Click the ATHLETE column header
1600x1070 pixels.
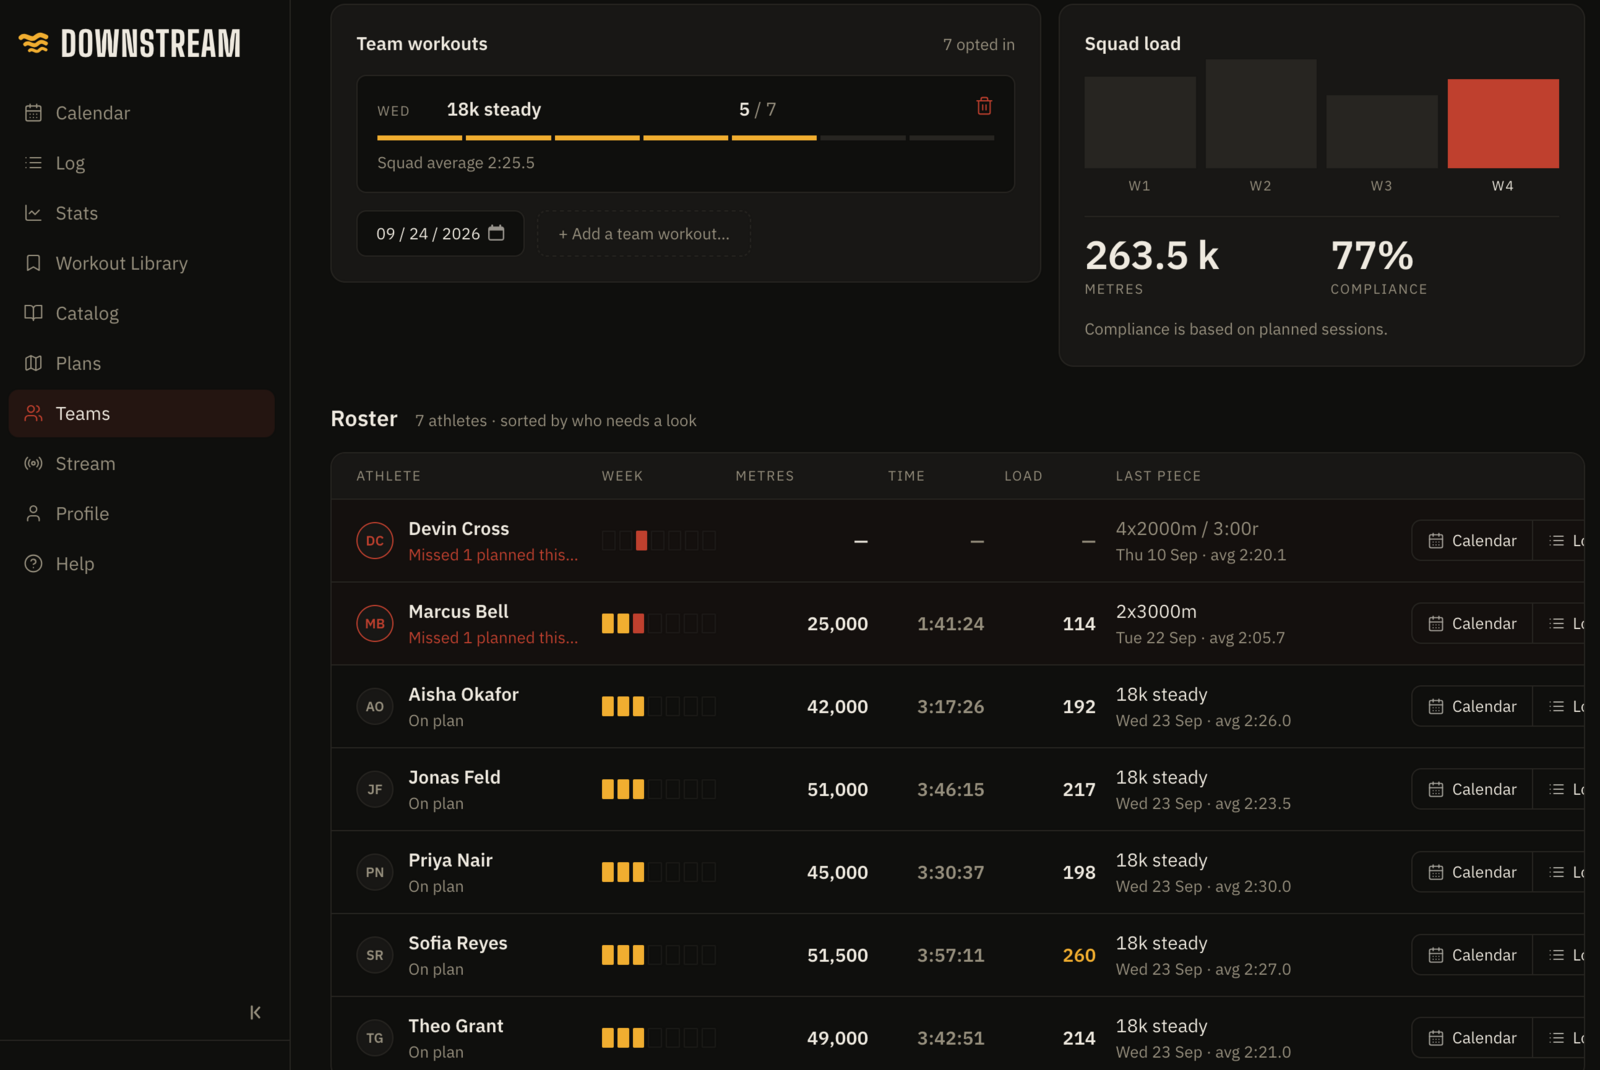[388, 476]
